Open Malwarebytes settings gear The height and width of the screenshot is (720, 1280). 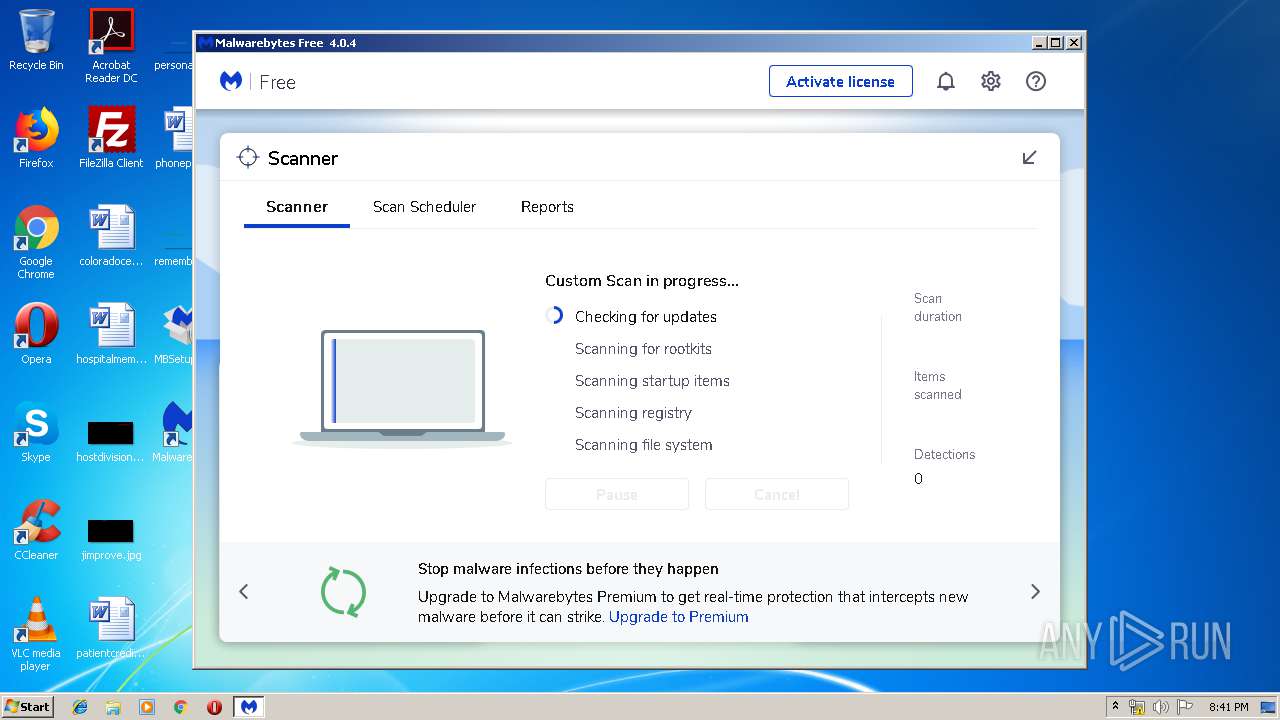(x=990, y=82)
